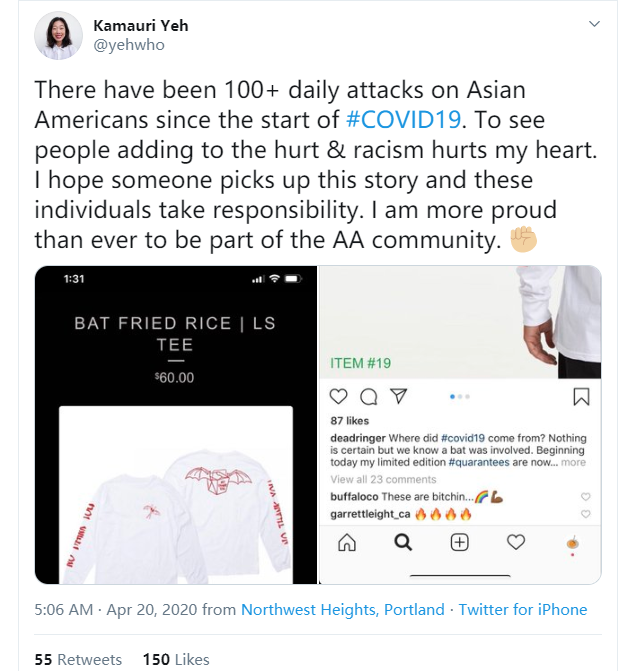Tap the Instagram comment bubble icon
The image size is (637, 671).
pos(368,397)
